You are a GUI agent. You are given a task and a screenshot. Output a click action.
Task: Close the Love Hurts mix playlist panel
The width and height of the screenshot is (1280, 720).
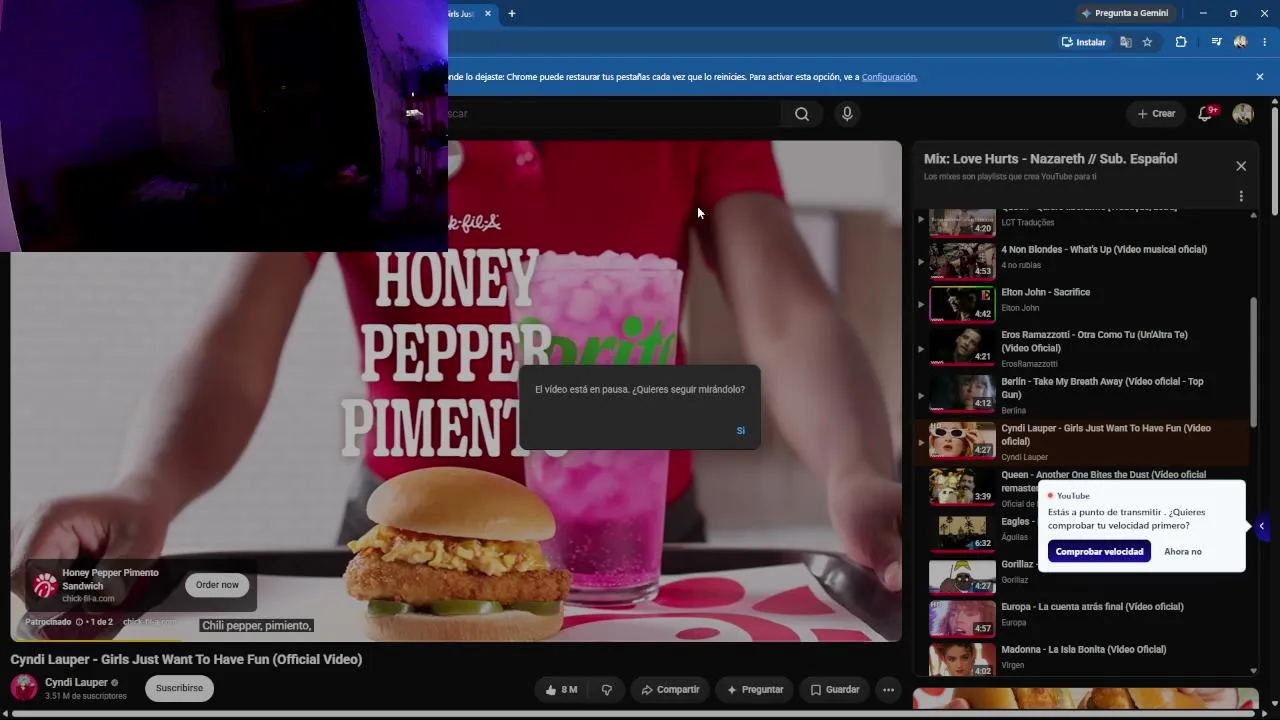(1241, 166)
